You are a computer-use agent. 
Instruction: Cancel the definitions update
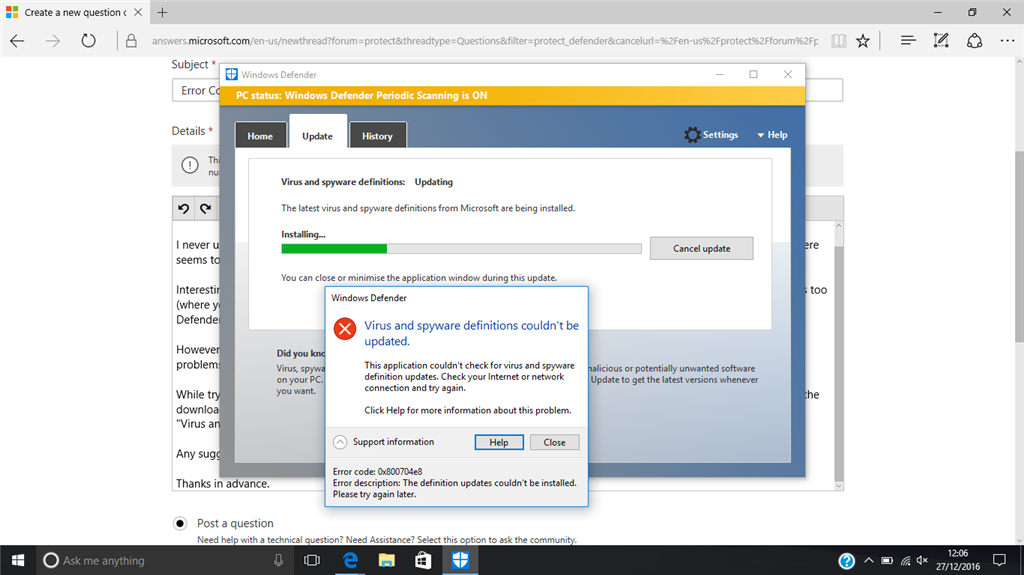pos(701,248)
